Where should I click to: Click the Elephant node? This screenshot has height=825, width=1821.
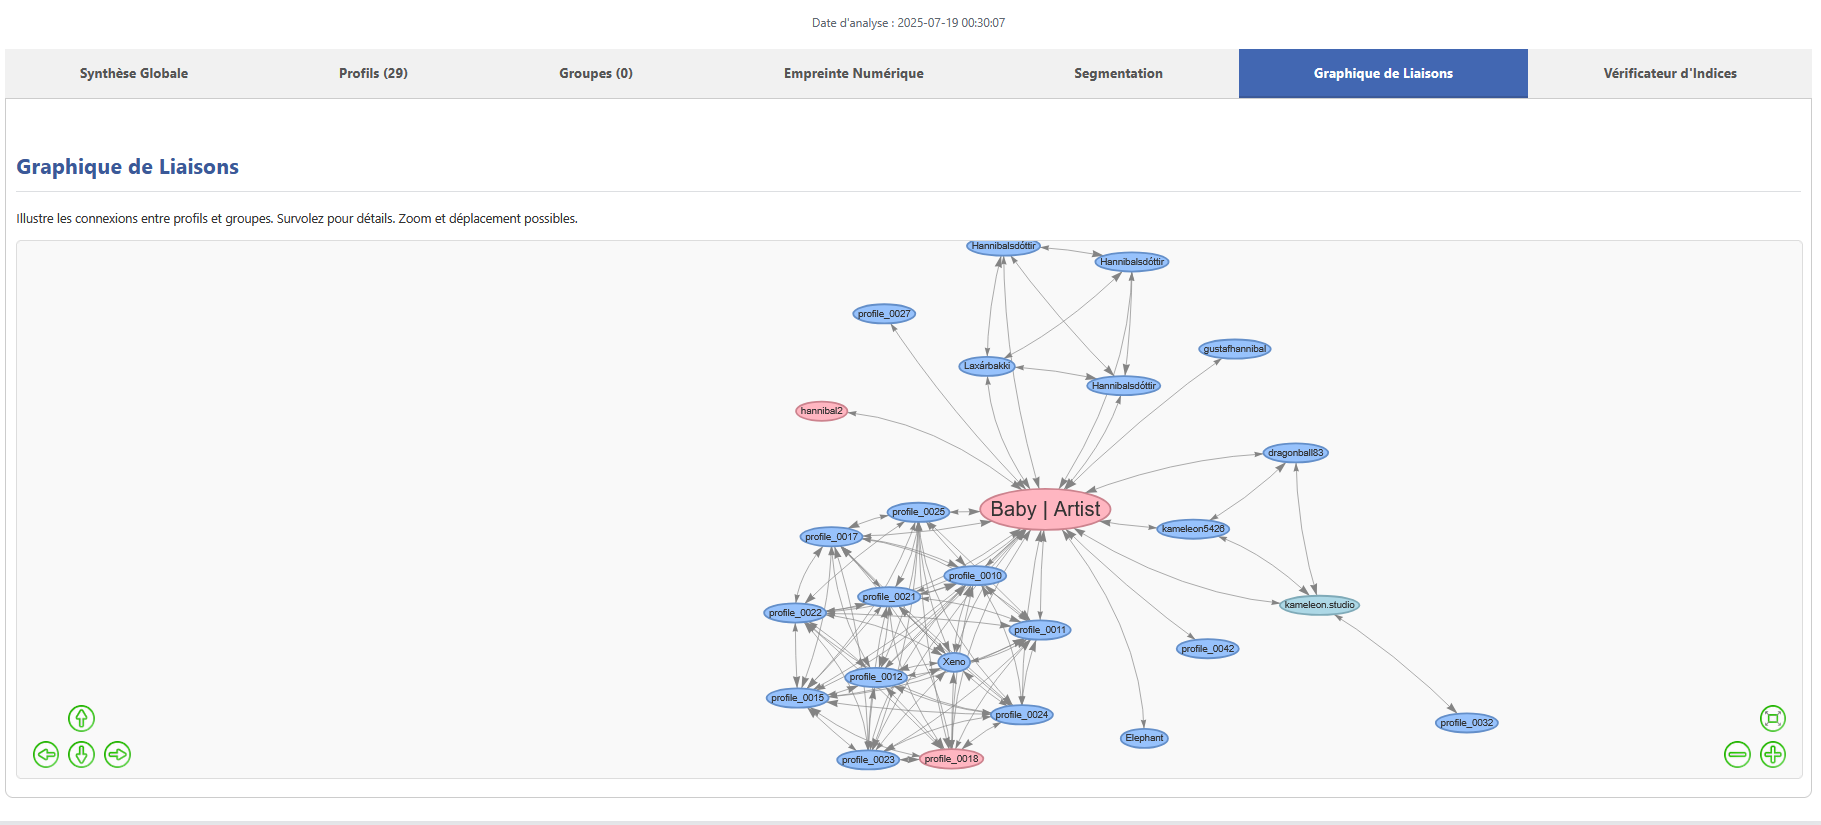point(1144,738)
